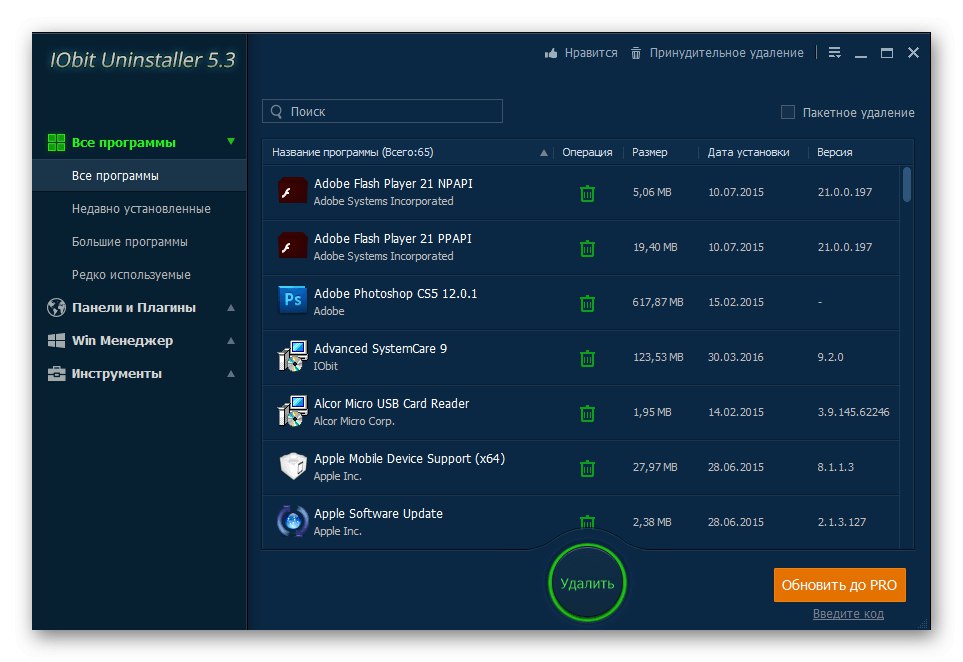Screen dimensions: 963x662
Task: Open the Win Менеджер section
Action: coord(122,341)
